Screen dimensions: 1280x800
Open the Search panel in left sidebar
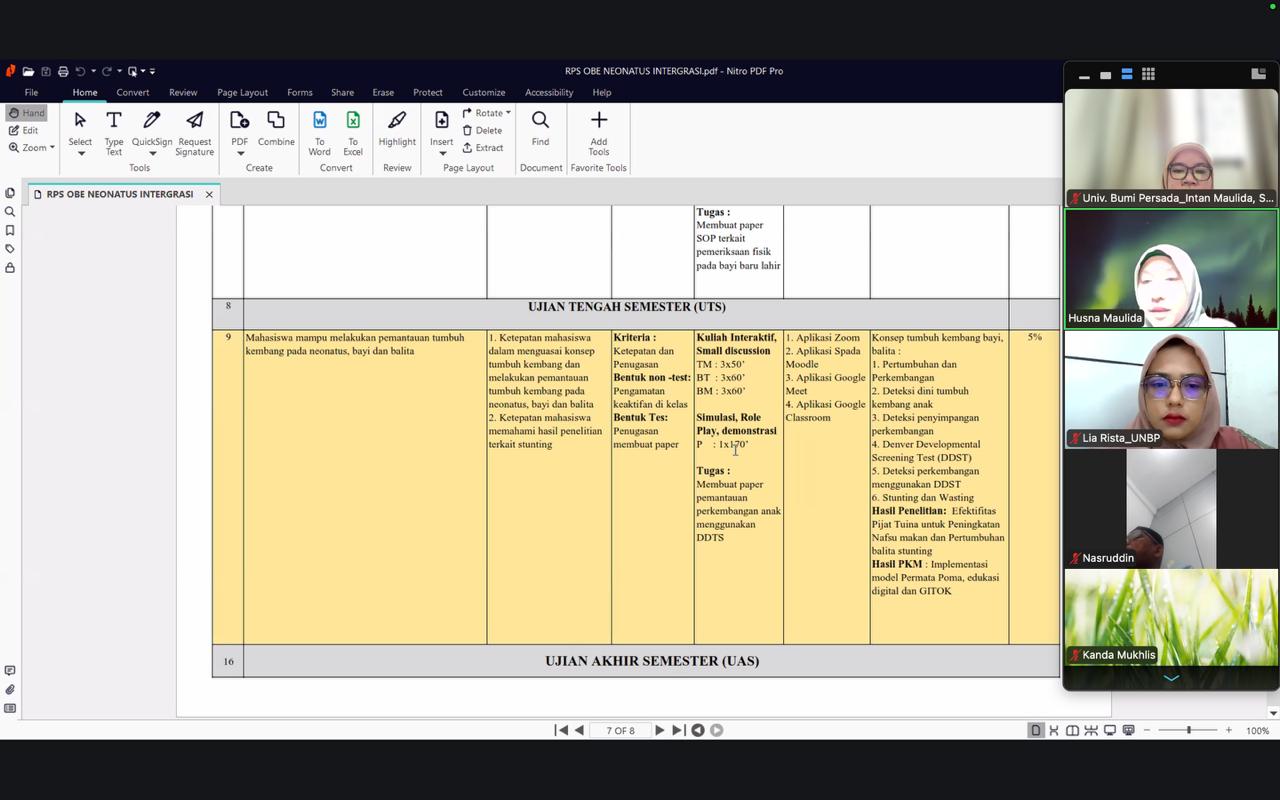[10, 212]
